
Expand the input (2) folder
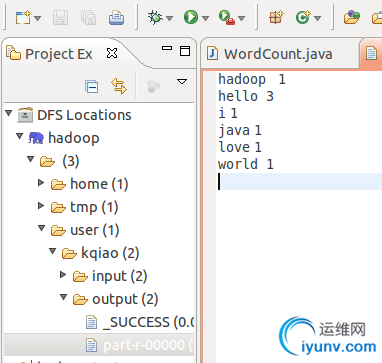click(x=63, y=275)
